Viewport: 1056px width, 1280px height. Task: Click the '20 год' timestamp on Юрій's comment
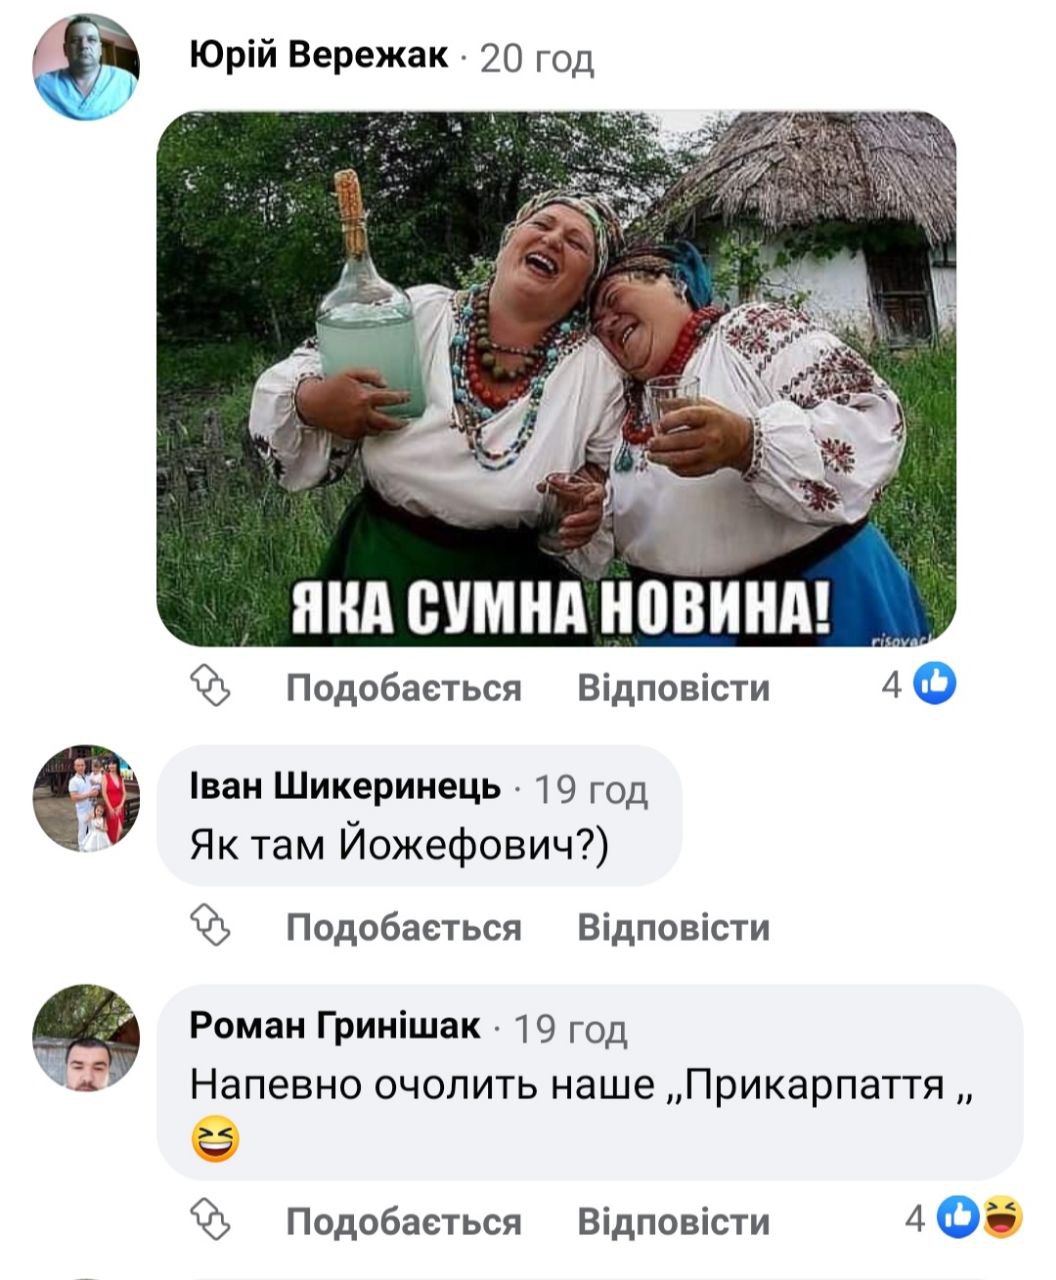[x=537, y=60]
